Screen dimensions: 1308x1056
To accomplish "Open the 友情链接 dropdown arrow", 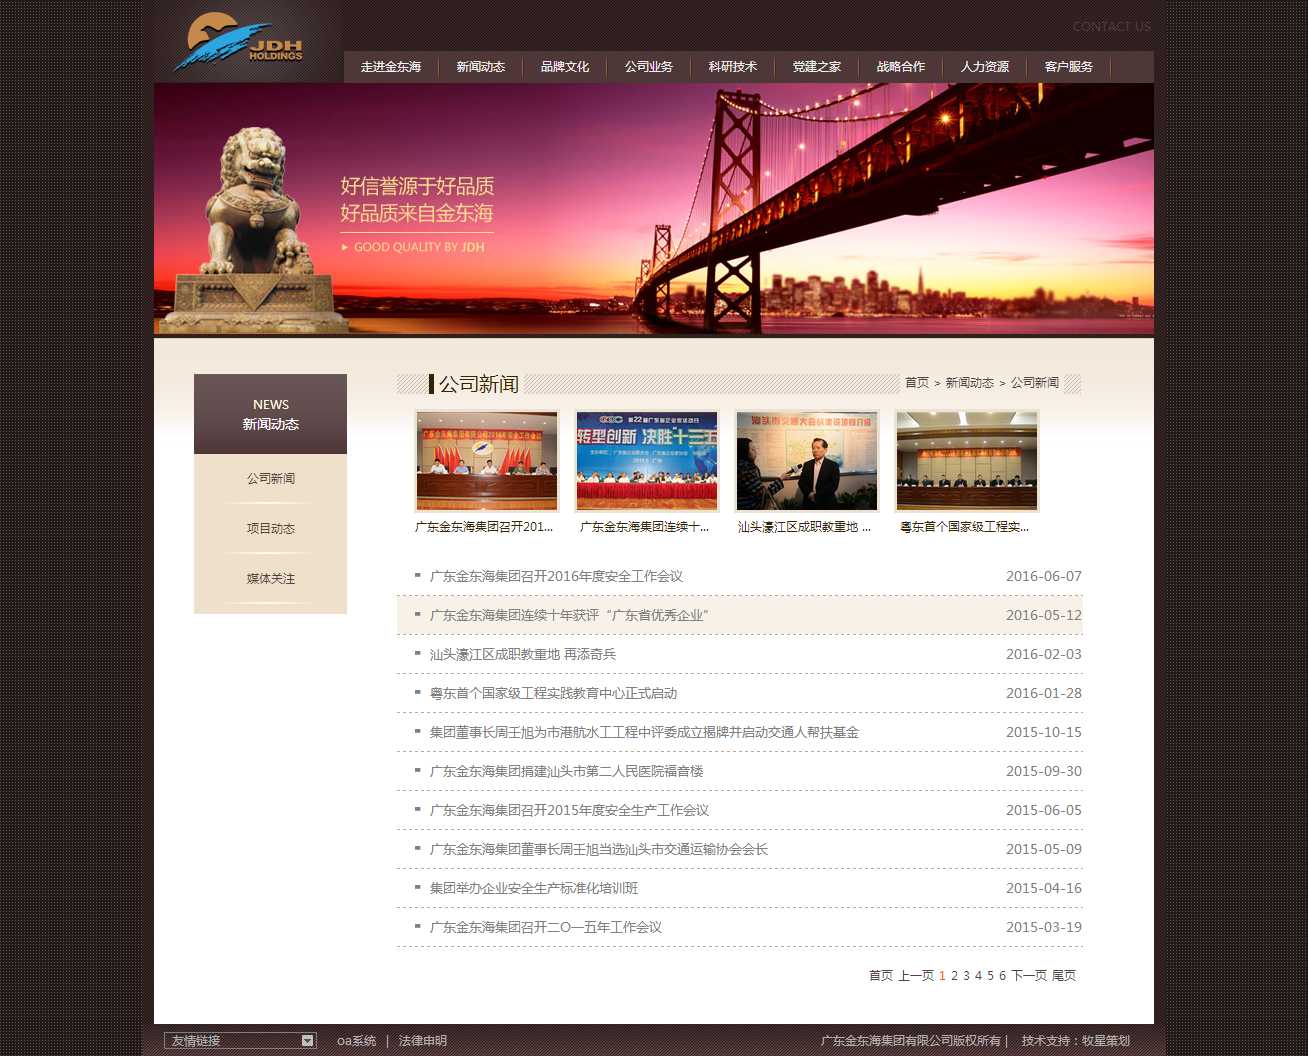I will click(307, 1041).
